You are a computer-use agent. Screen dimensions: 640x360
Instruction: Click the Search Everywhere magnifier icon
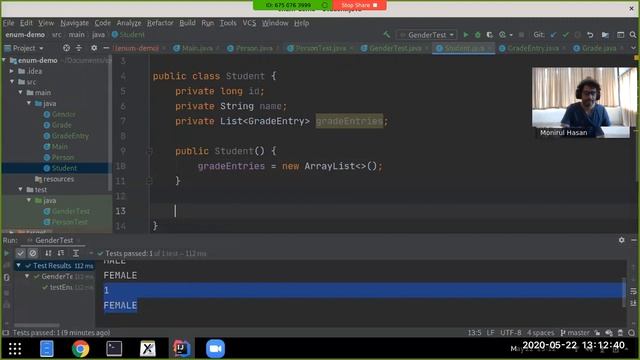tap(633, 35)
